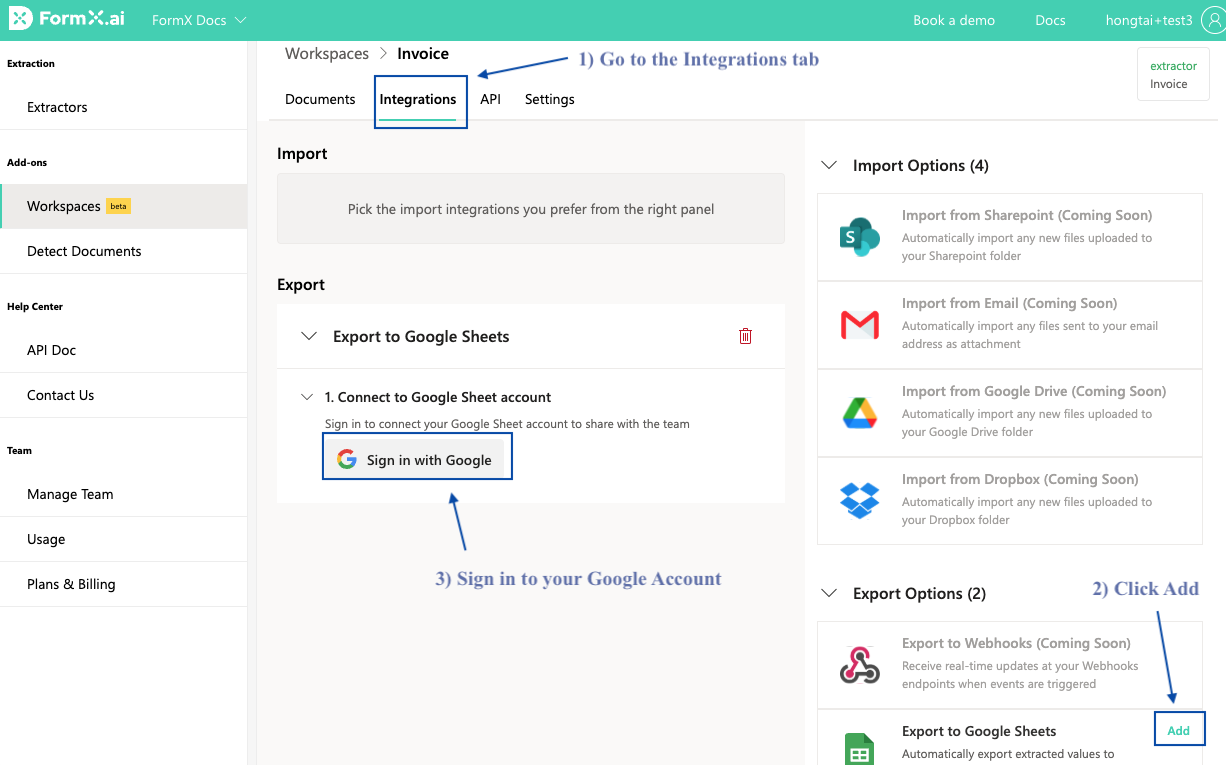Click the import integrations placeholder message
The image size is (1226, 765).
(x=531, y=209)
